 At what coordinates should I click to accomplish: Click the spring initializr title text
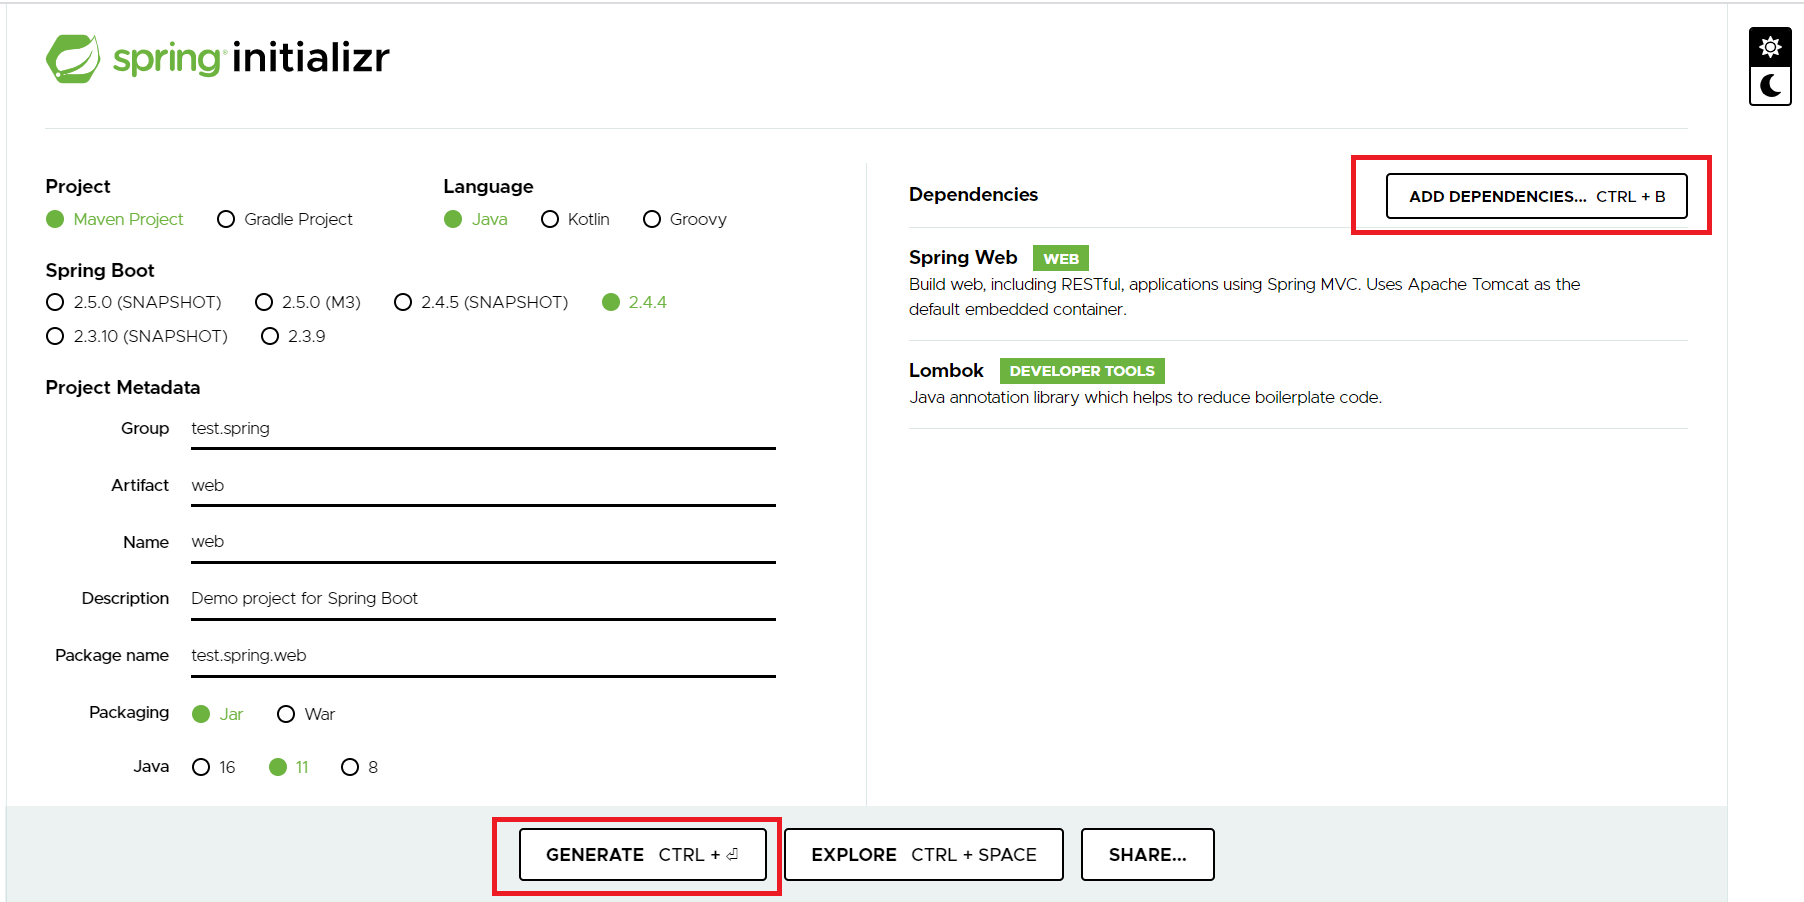pos(251,58)
